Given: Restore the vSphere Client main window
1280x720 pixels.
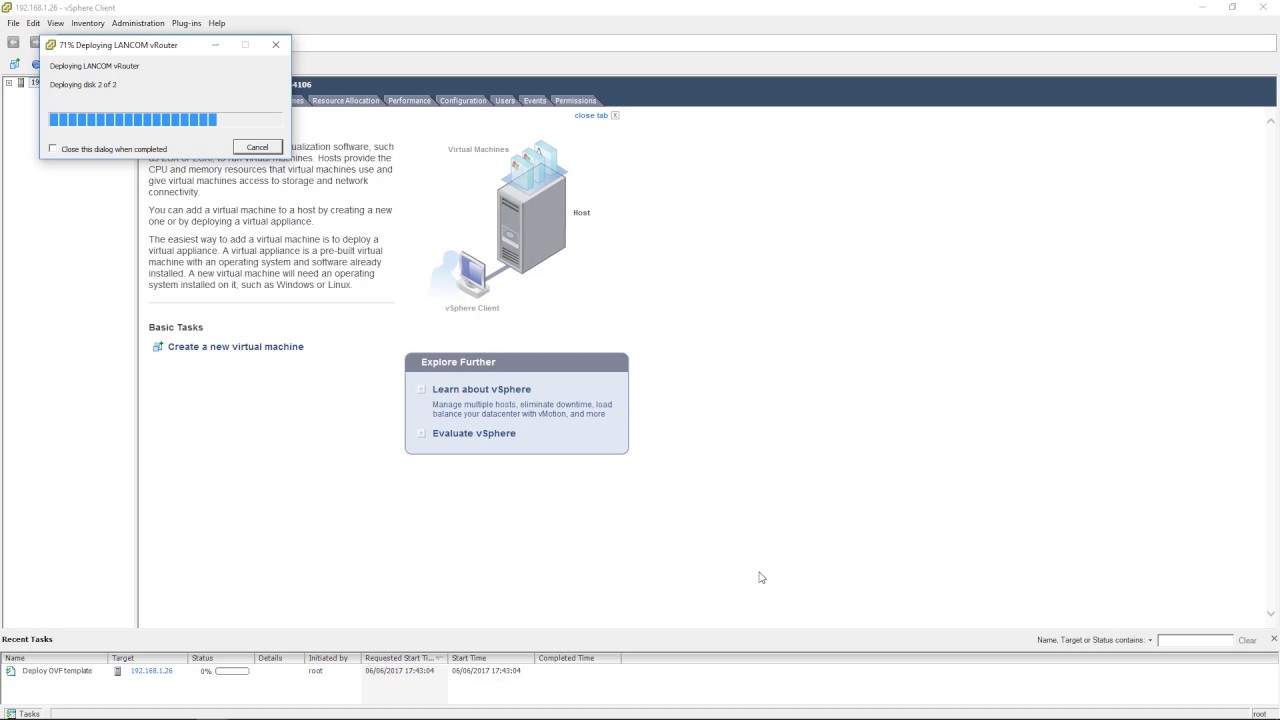Looking at the screenshot, I should pos(1233,7).
